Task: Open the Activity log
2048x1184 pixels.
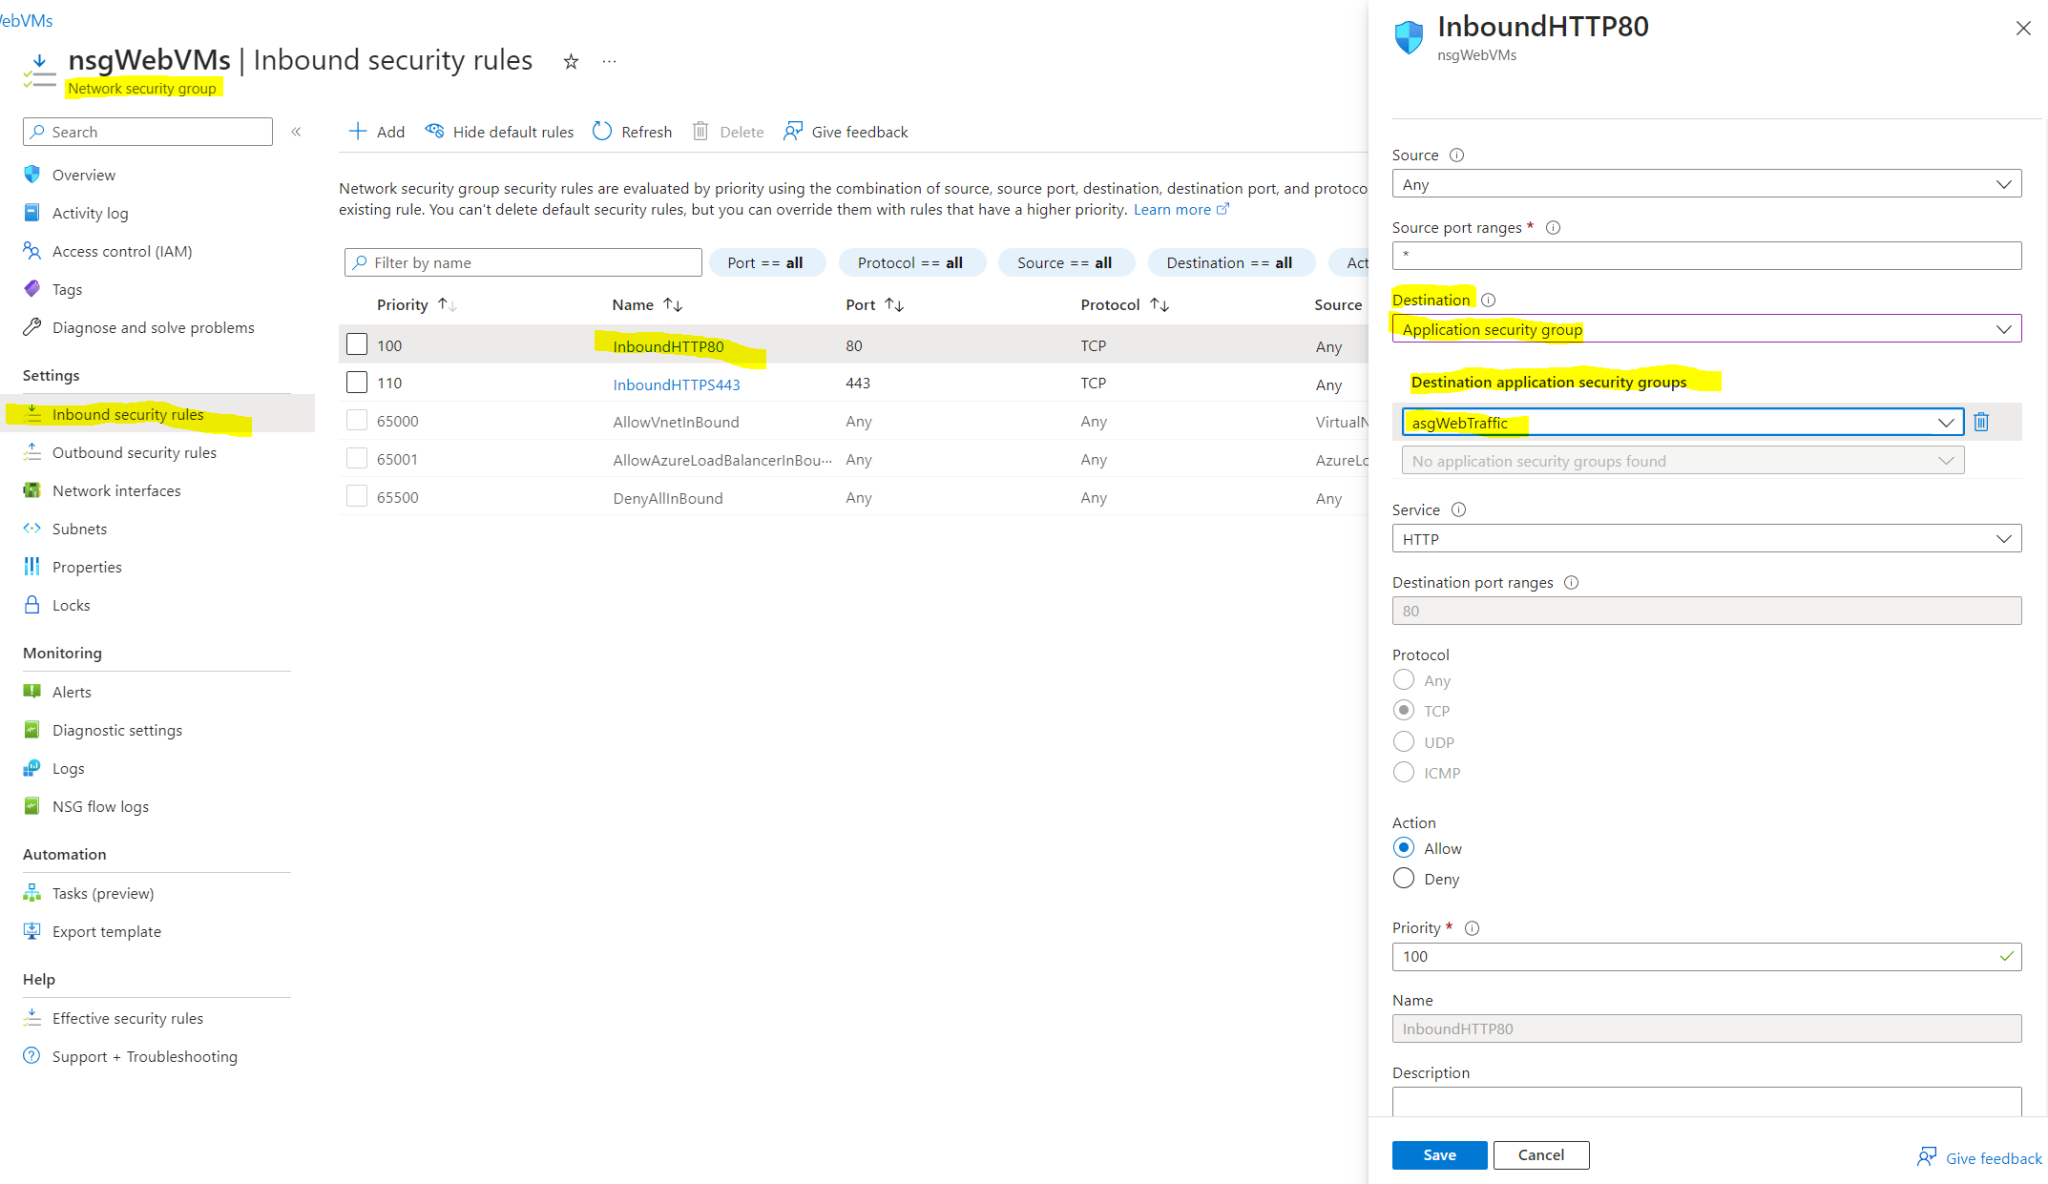Action: [90, 212]
